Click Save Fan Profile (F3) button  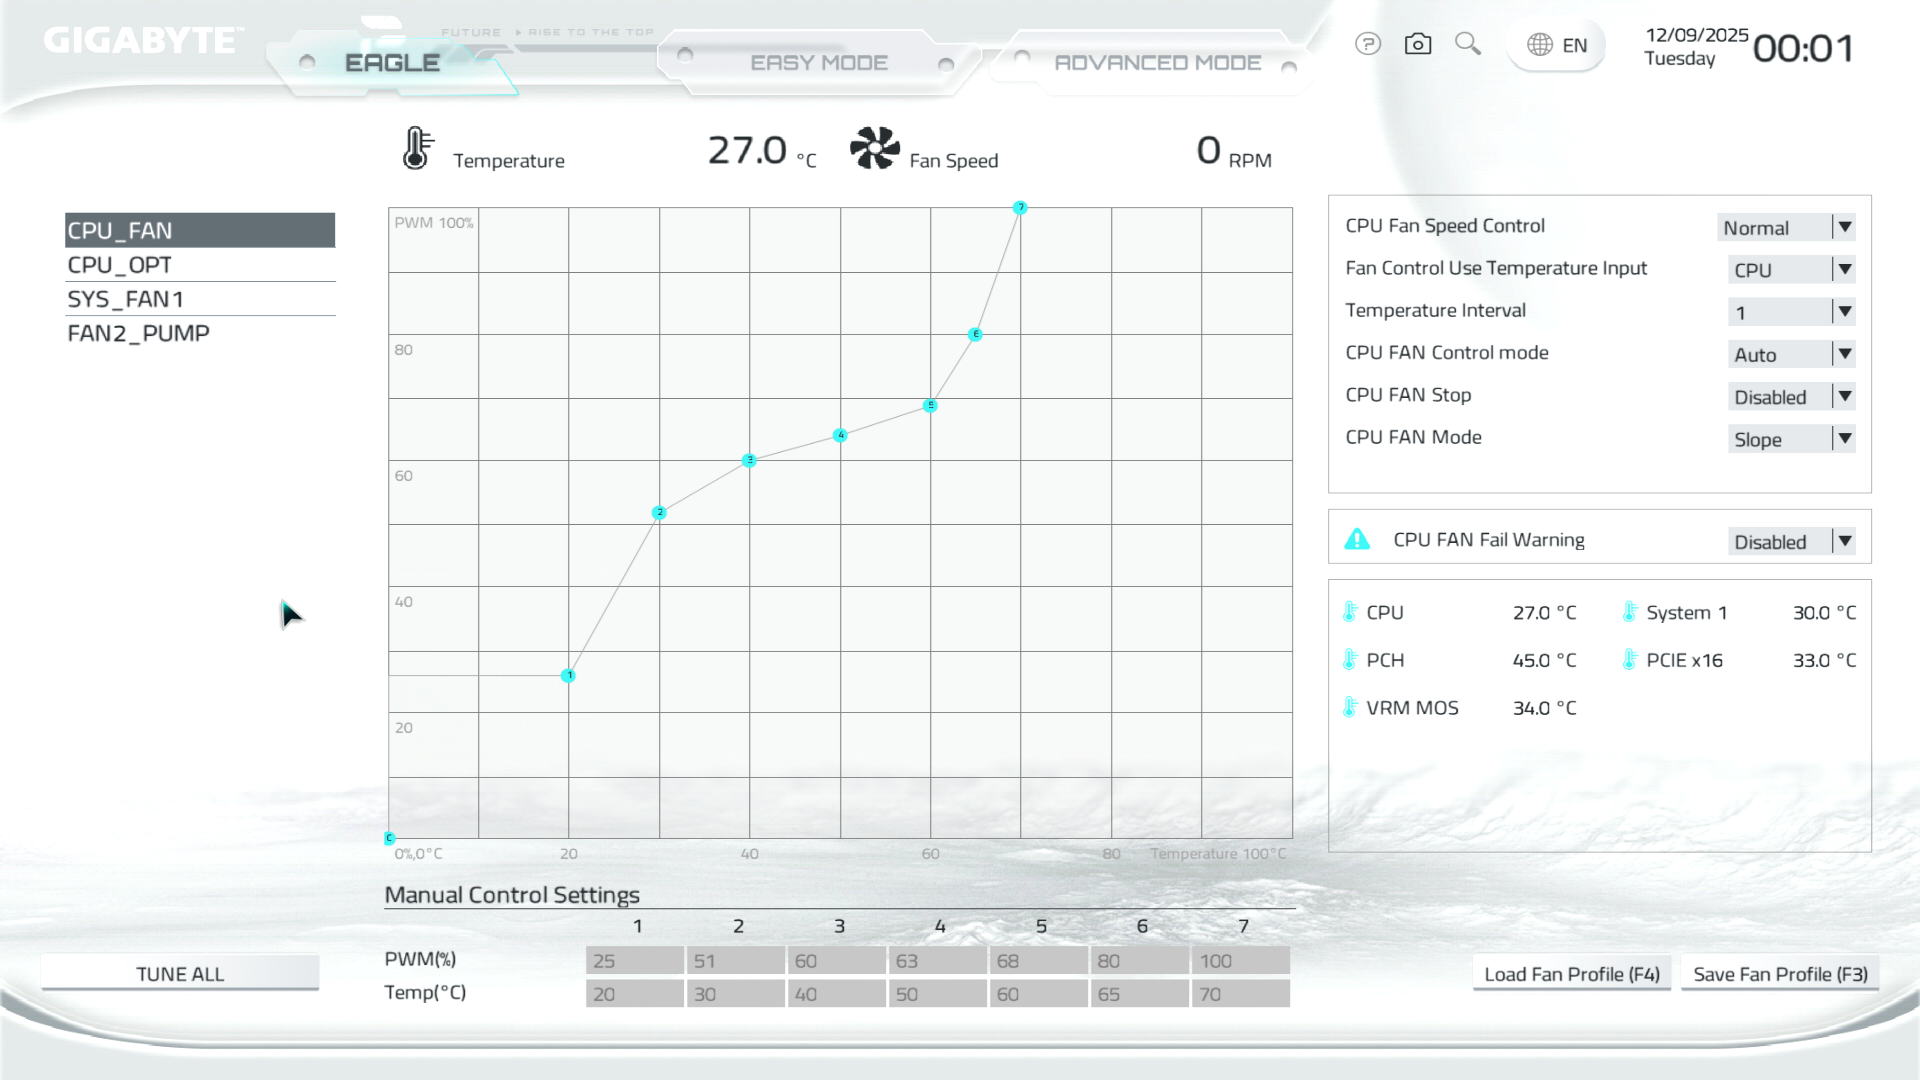[x=1780, y=974]
